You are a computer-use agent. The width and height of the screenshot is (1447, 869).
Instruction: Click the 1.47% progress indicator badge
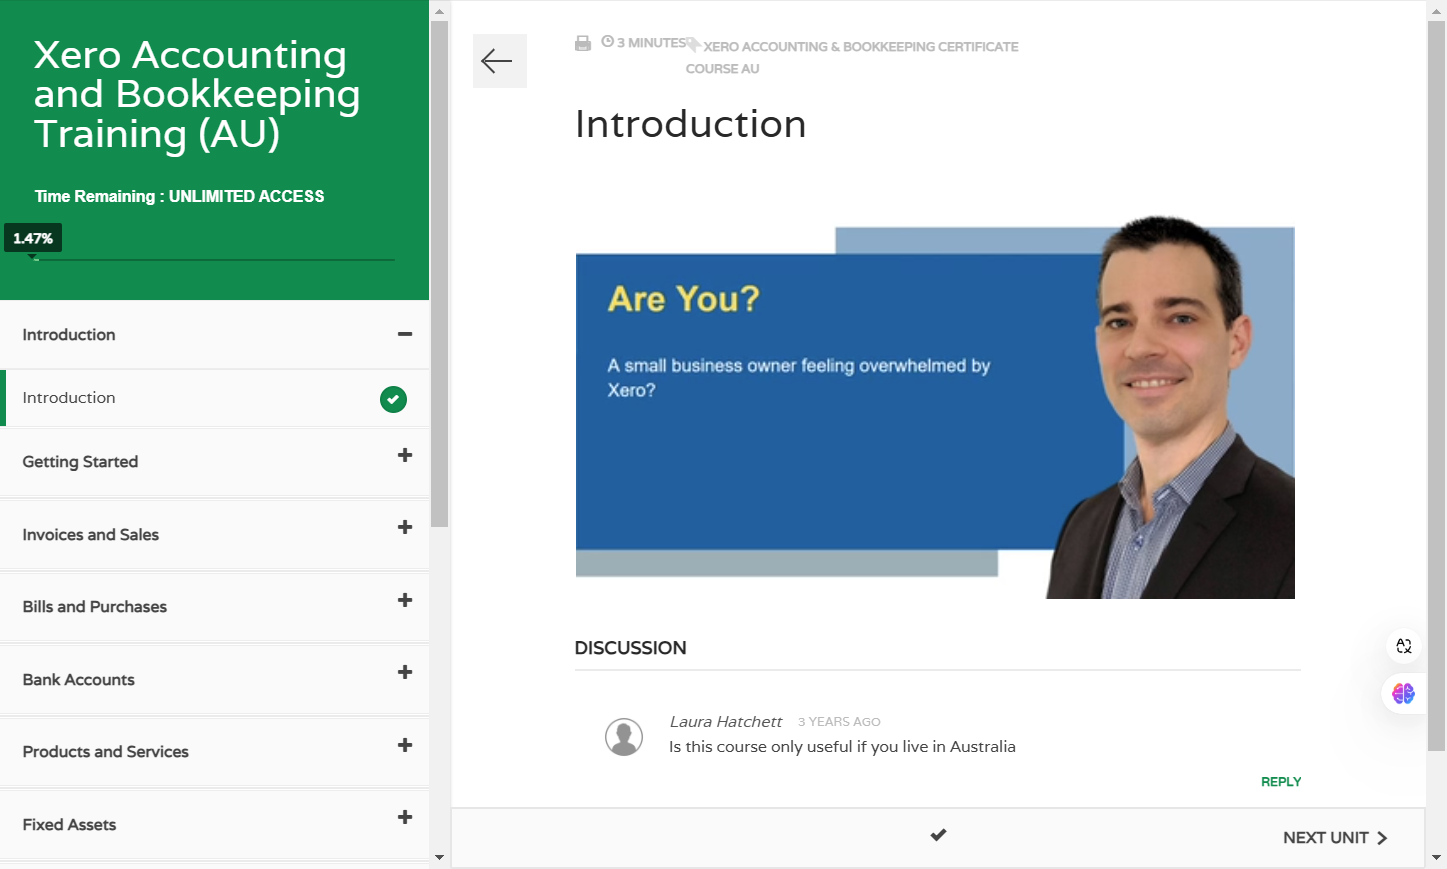[33, 238]
